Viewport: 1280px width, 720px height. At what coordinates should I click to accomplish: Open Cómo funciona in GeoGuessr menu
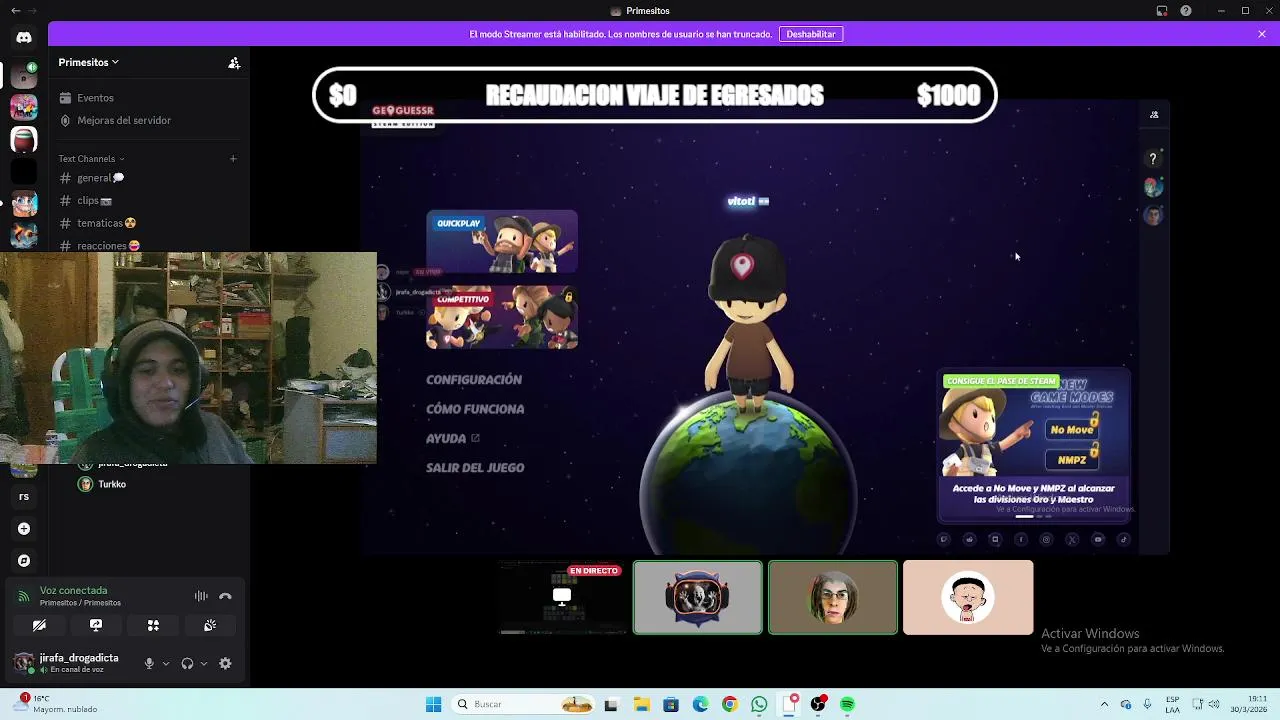coord(475,409)
